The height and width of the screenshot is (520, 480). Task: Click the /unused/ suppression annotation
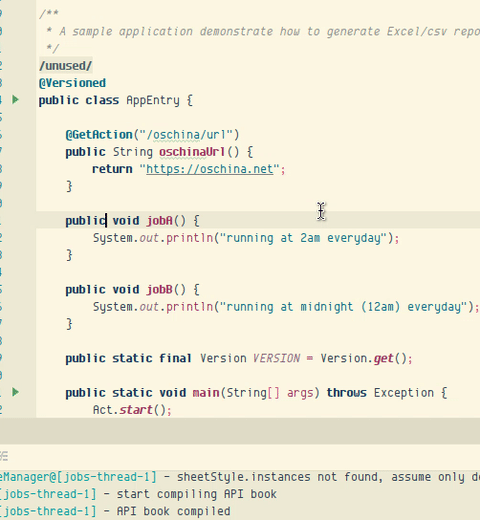66,66
